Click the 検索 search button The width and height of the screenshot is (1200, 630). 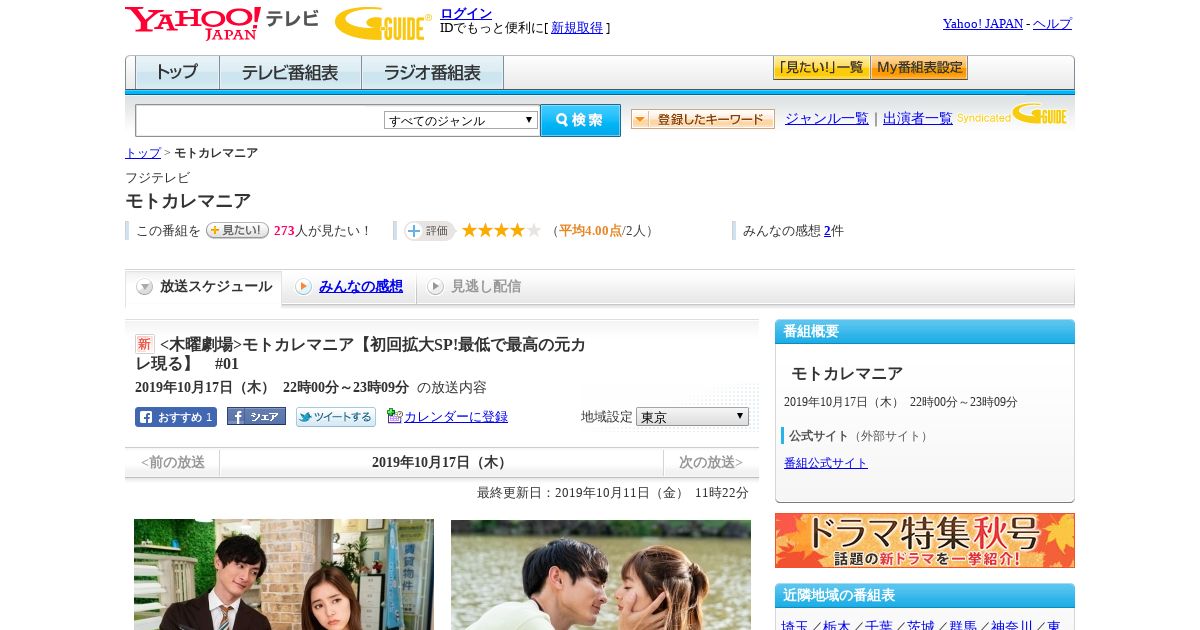(x=580, y=120)
